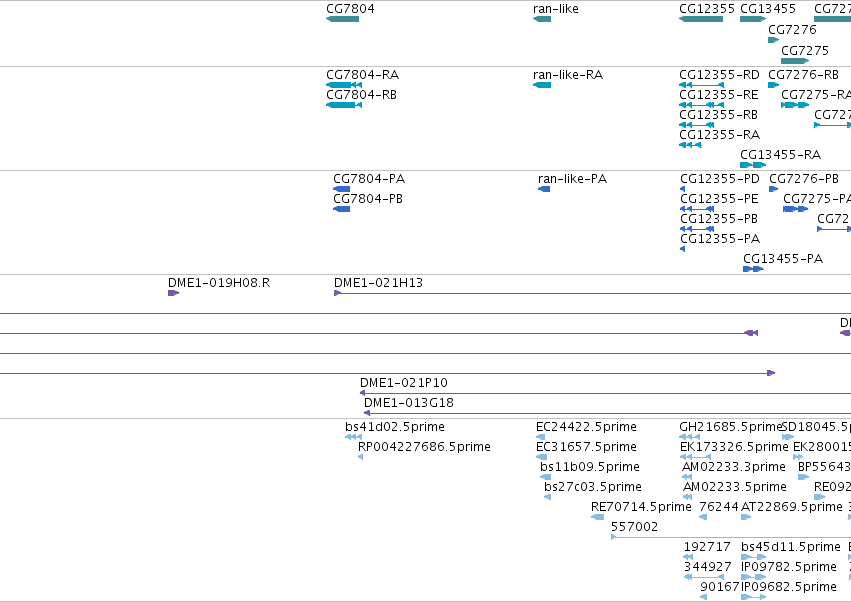The height and width of the screenshot is (602, 851).
Task: Click the EC31657.5prime EST label
Action: coord(586,447)
